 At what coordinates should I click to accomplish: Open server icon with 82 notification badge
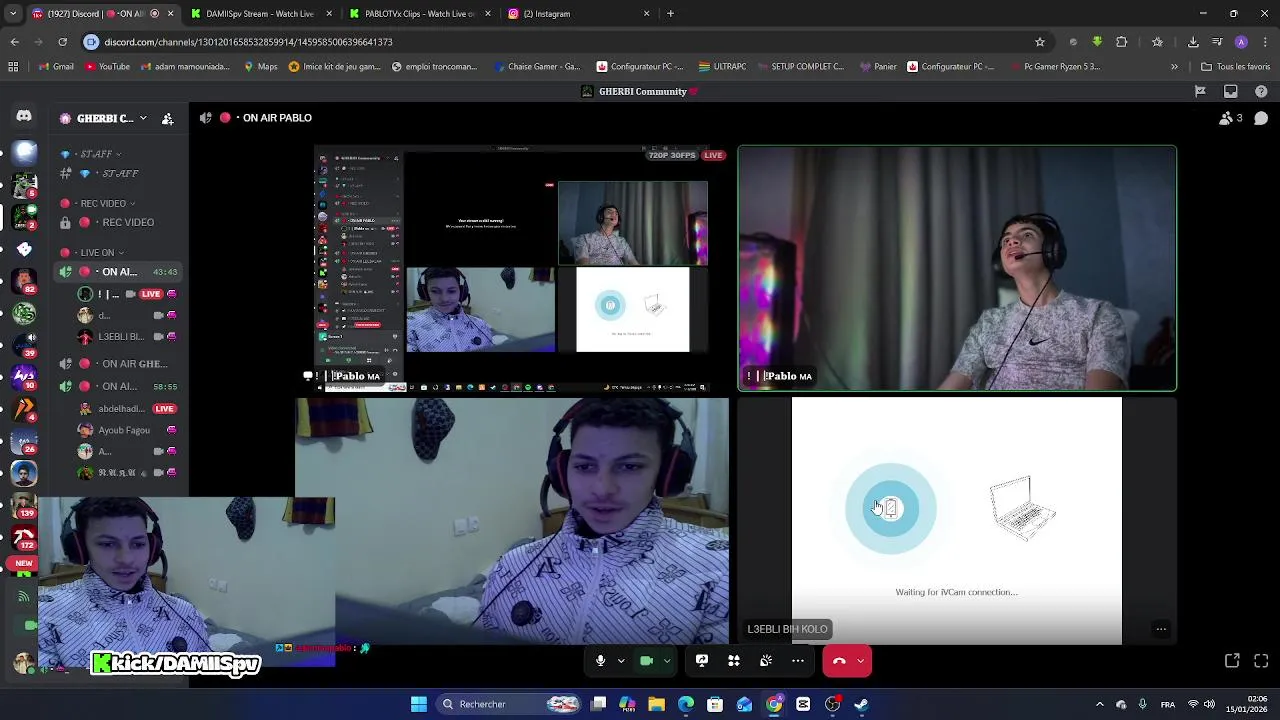(x=24, y=282)
